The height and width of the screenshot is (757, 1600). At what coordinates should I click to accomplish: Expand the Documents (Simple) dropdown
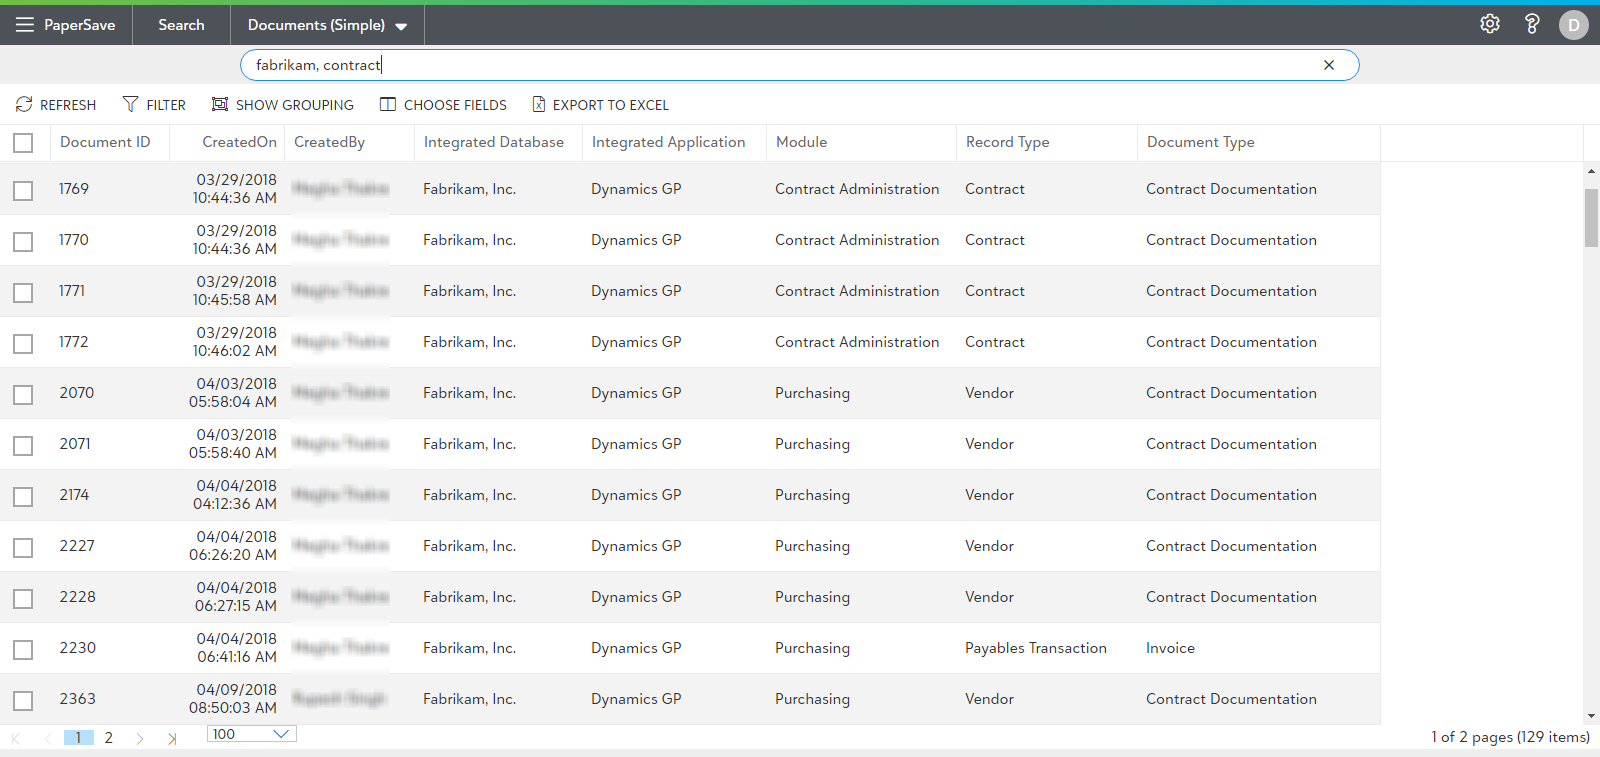click(401, 26)
